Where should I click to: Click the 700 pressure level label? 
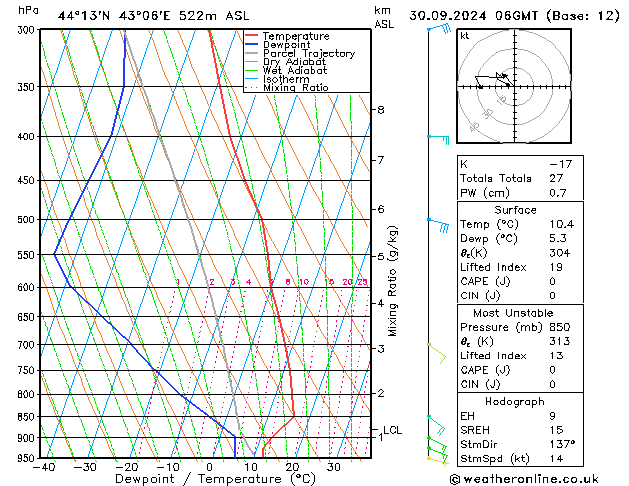pyautogui.click(x=28, y=345)
